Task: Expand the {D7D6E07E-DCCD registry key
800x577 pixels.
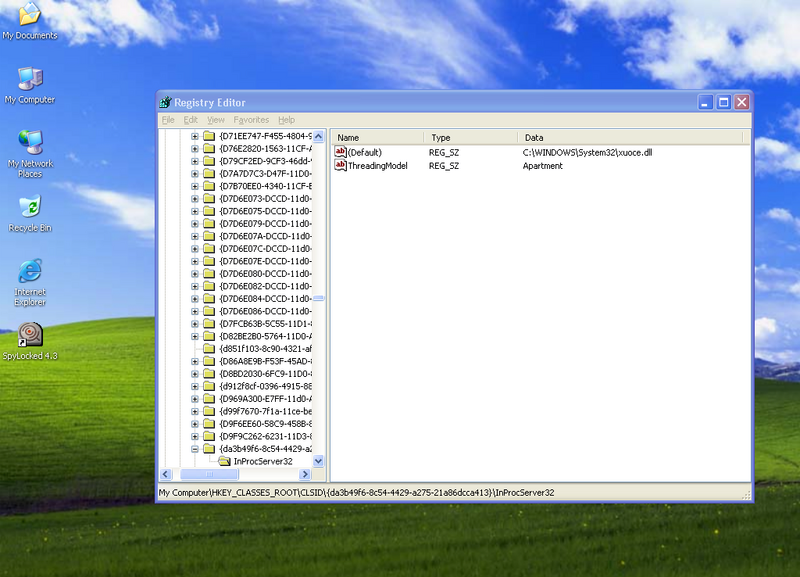Action: pos(195,261)
